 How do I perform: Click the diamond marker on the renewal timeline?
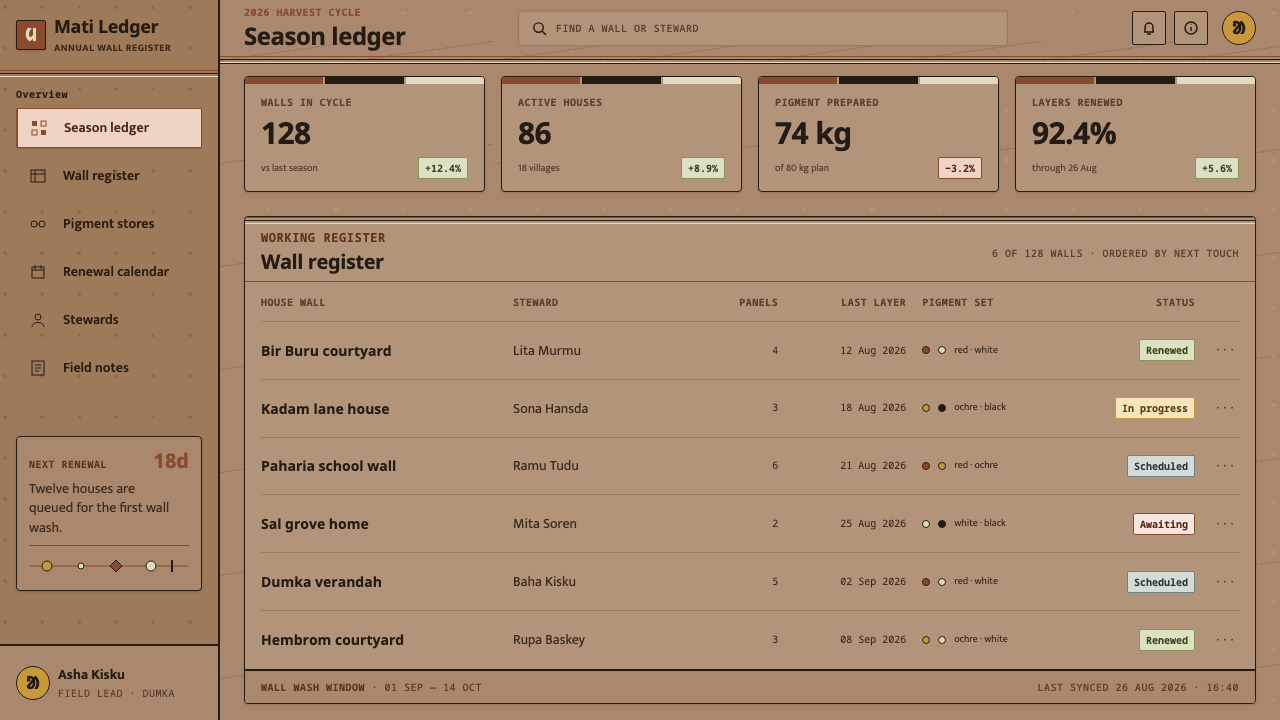(116, 566)
